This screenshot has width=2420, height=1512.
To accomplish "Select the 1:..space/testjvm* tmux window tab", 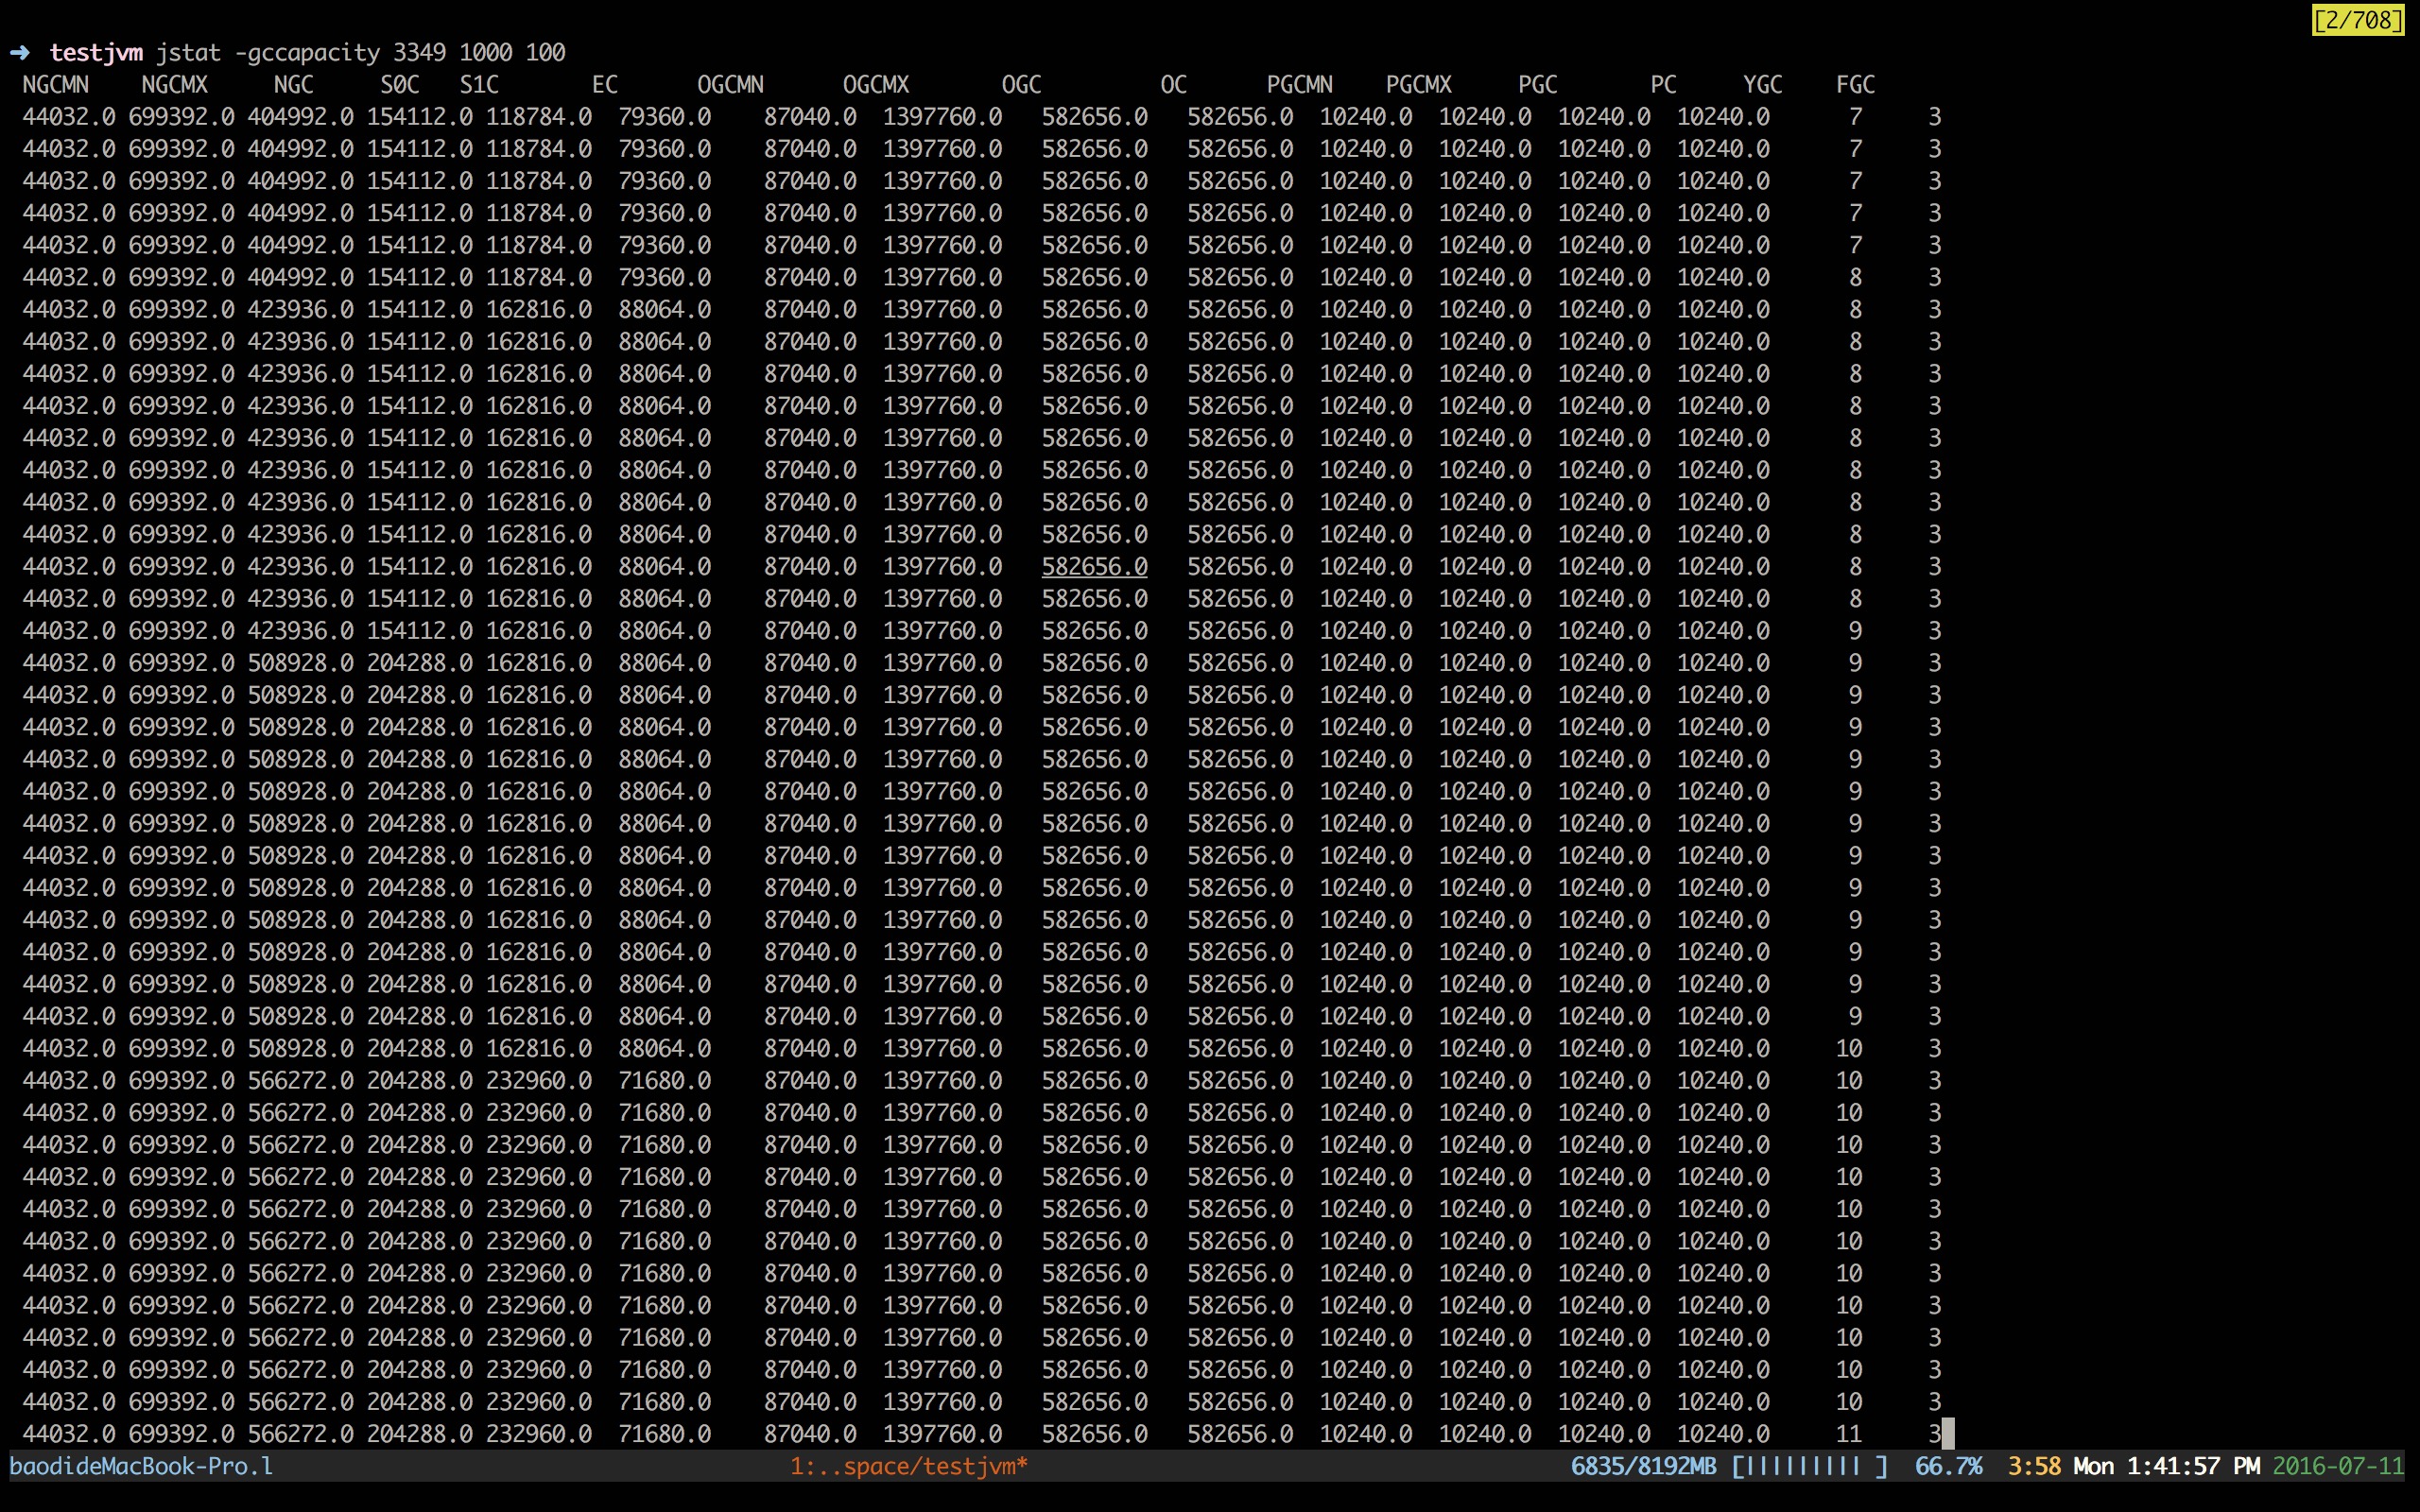I will (909, 1466).
